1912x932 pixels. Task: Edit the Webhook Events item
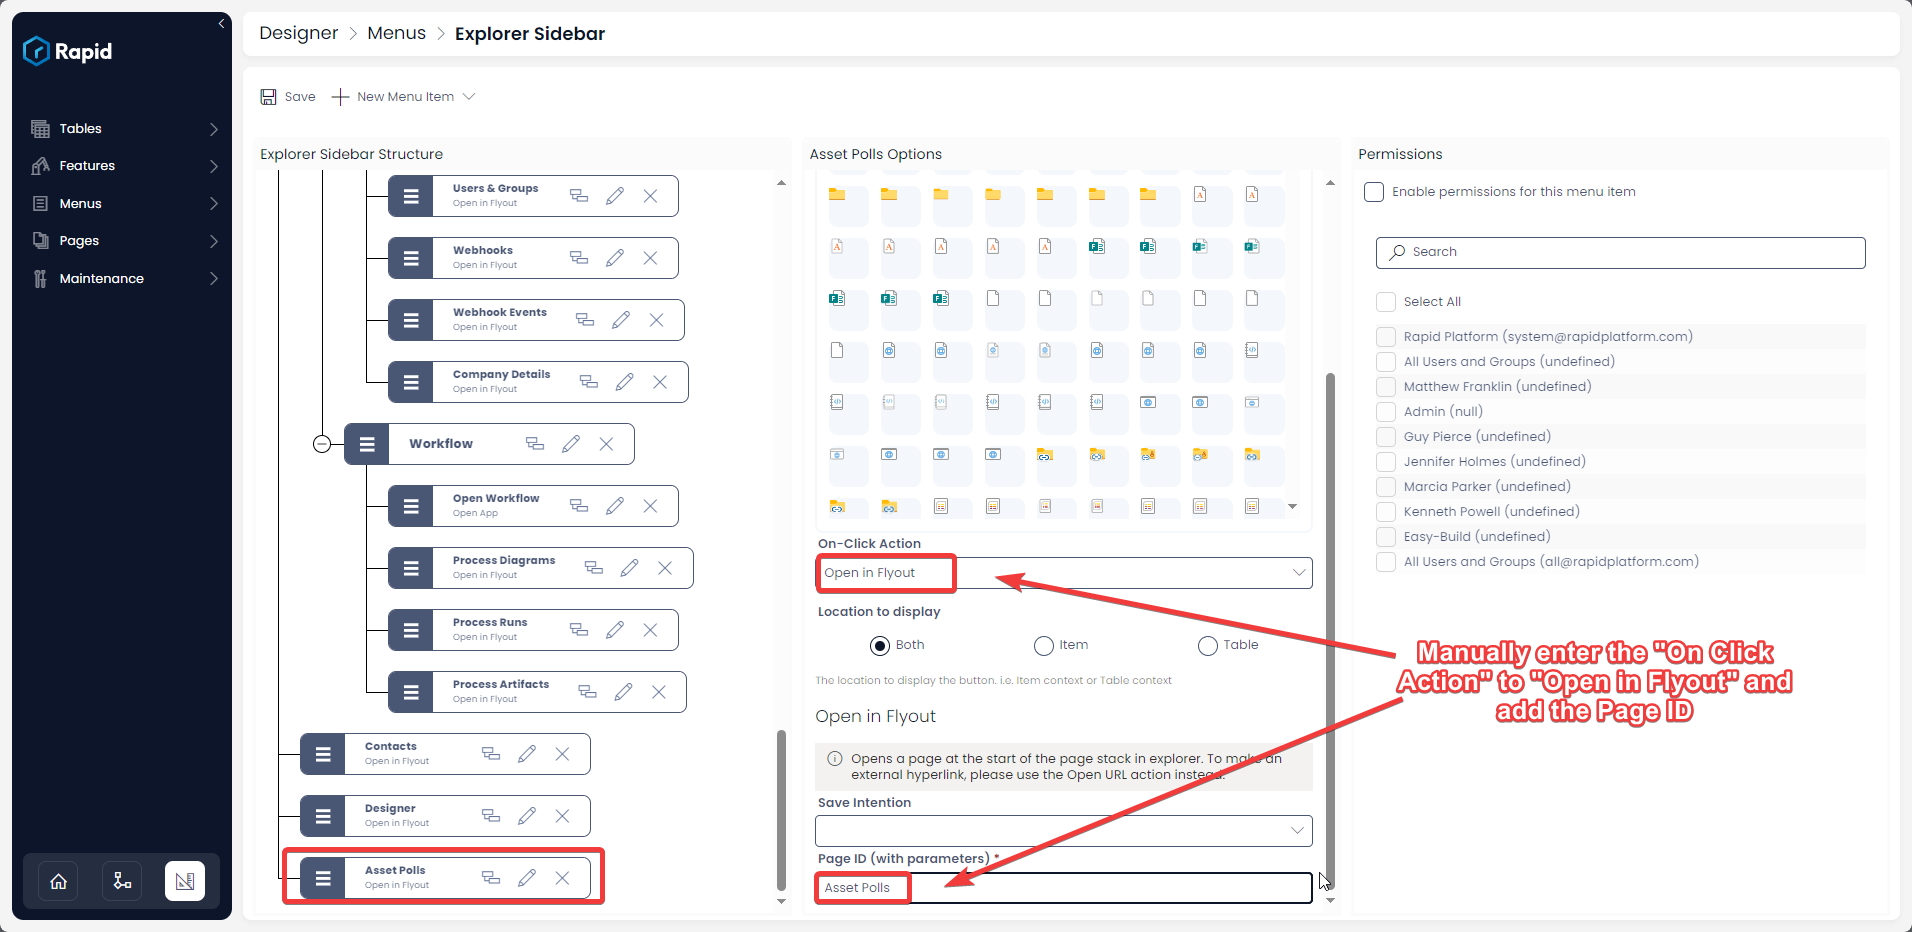(x=621, y=320)
